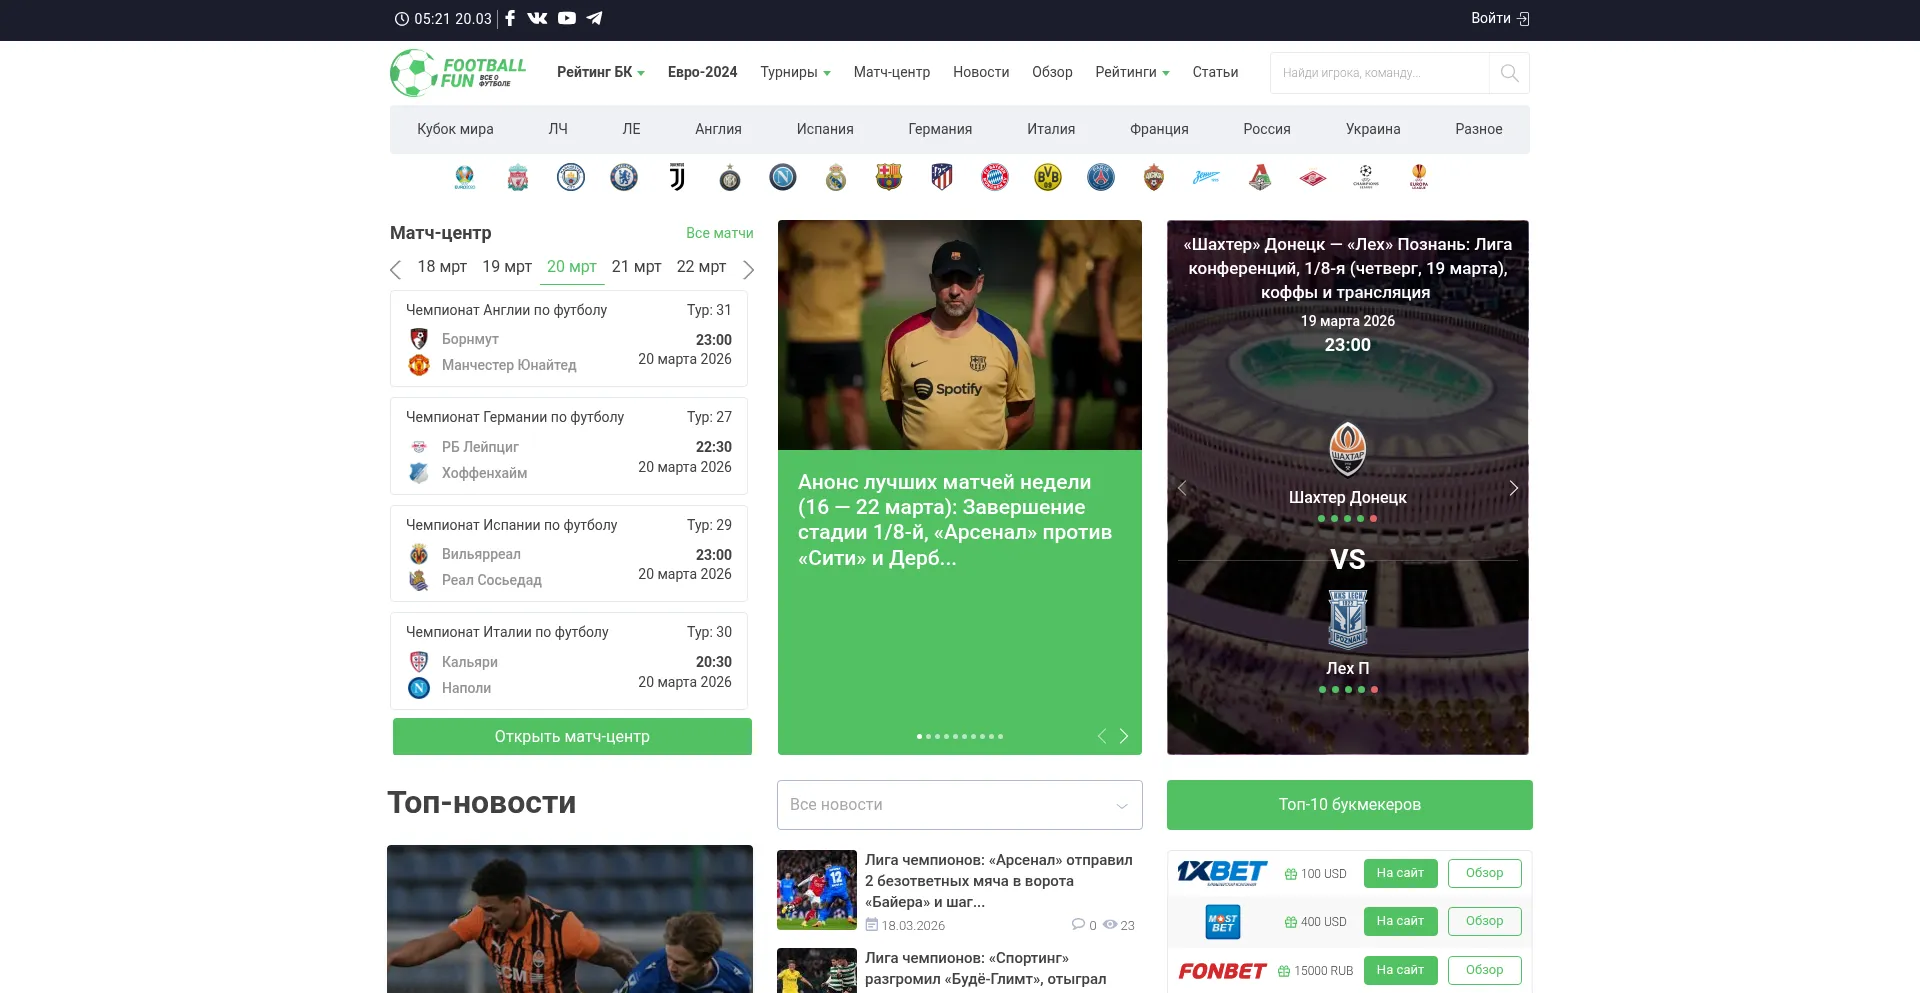Click Открыть матч-центр button
This screenshot has width=1920, height=993.
572,737
